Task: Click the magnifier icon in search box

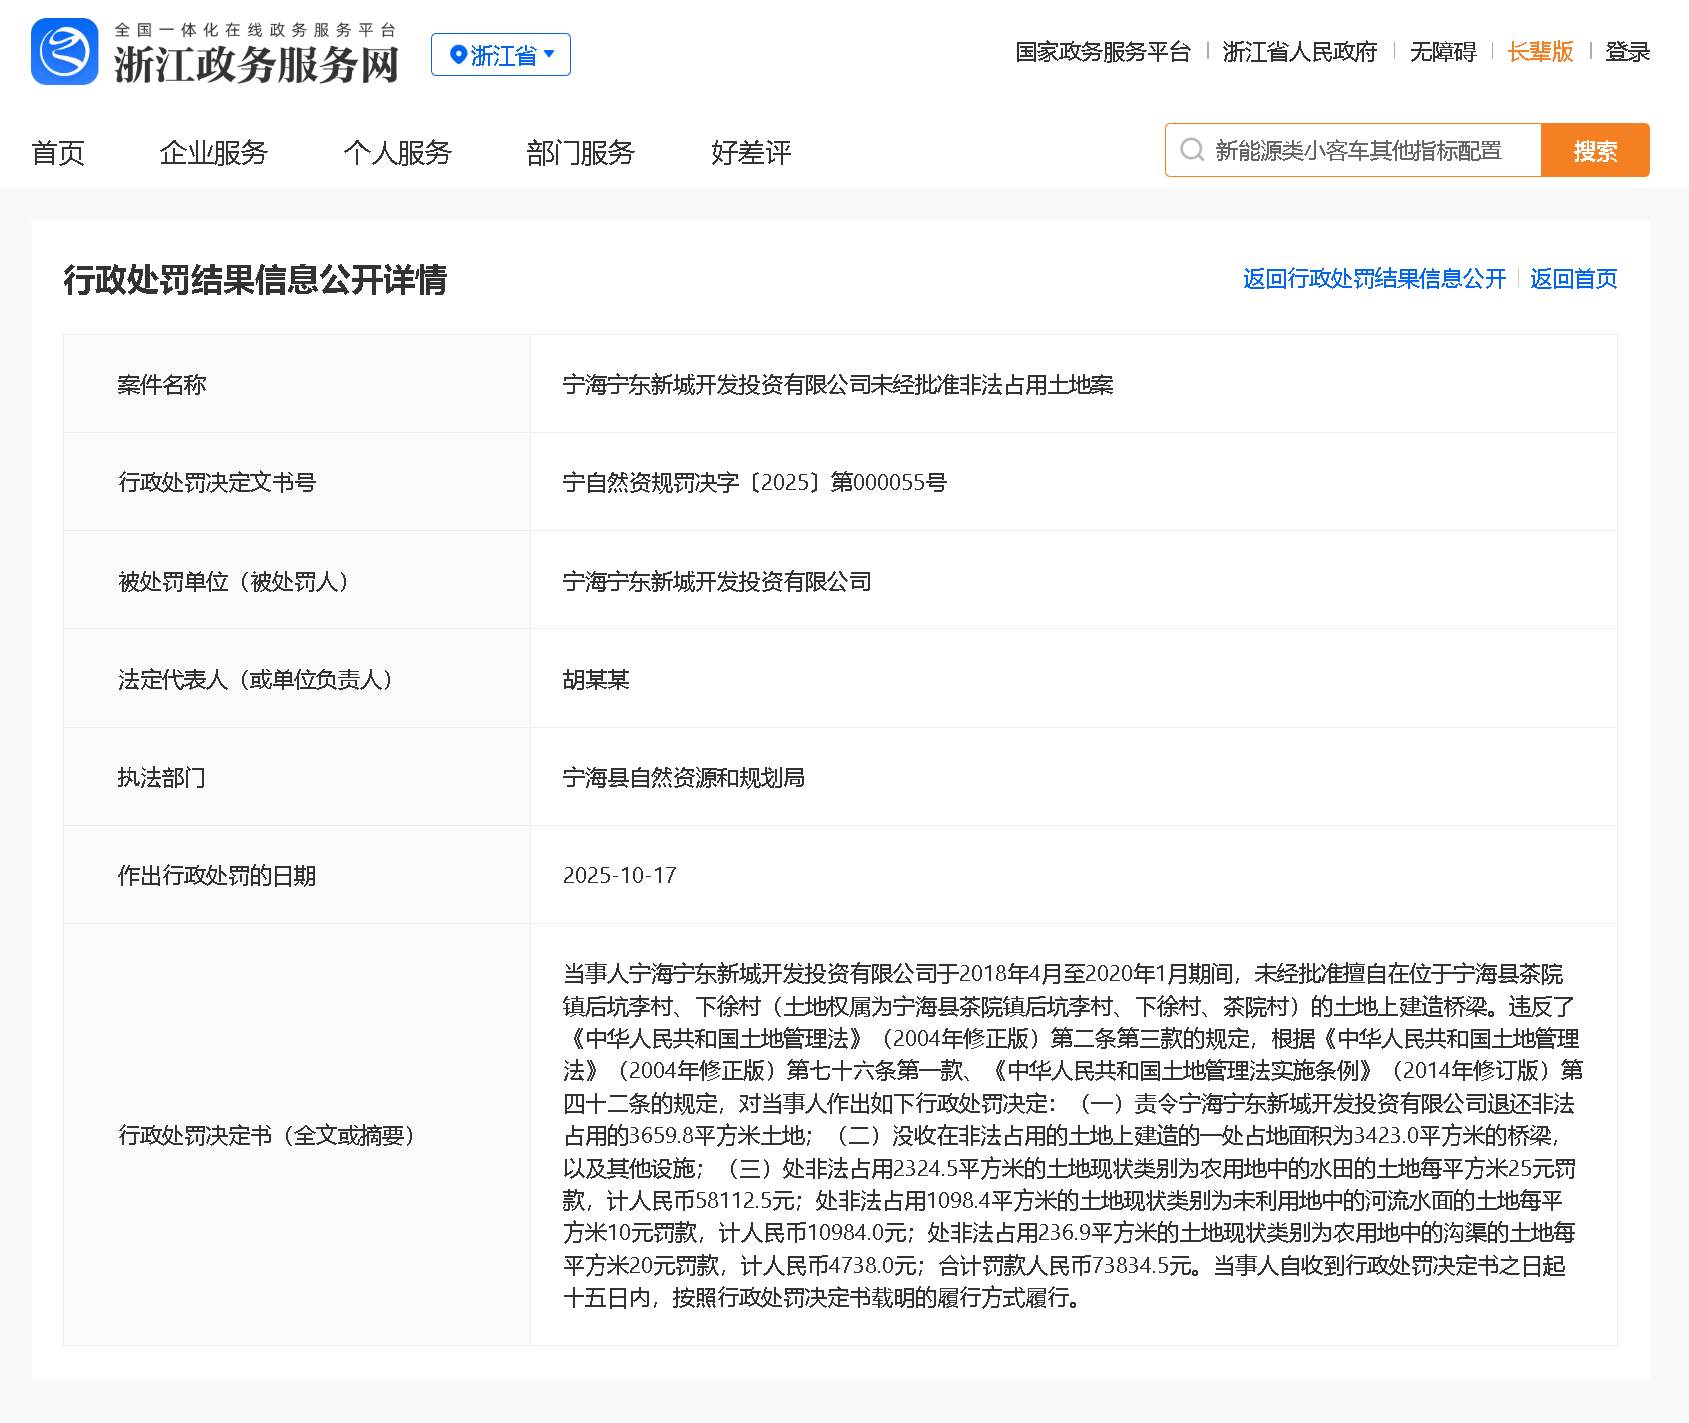Action: [x=1191, y=150]
